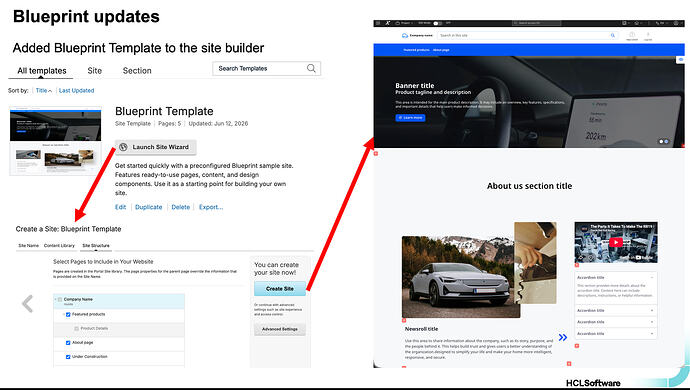This screenshot has height=390, width=690.
Task: Click the banner carousel dot indicator
Action: point(663,141)
